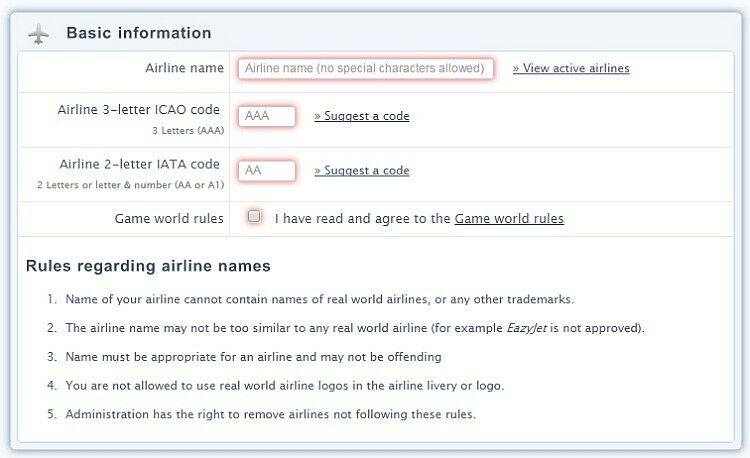Viewport: 750px width, 458px height.
Task: Click the Rules regarding airline names heading
Action: 148,266
